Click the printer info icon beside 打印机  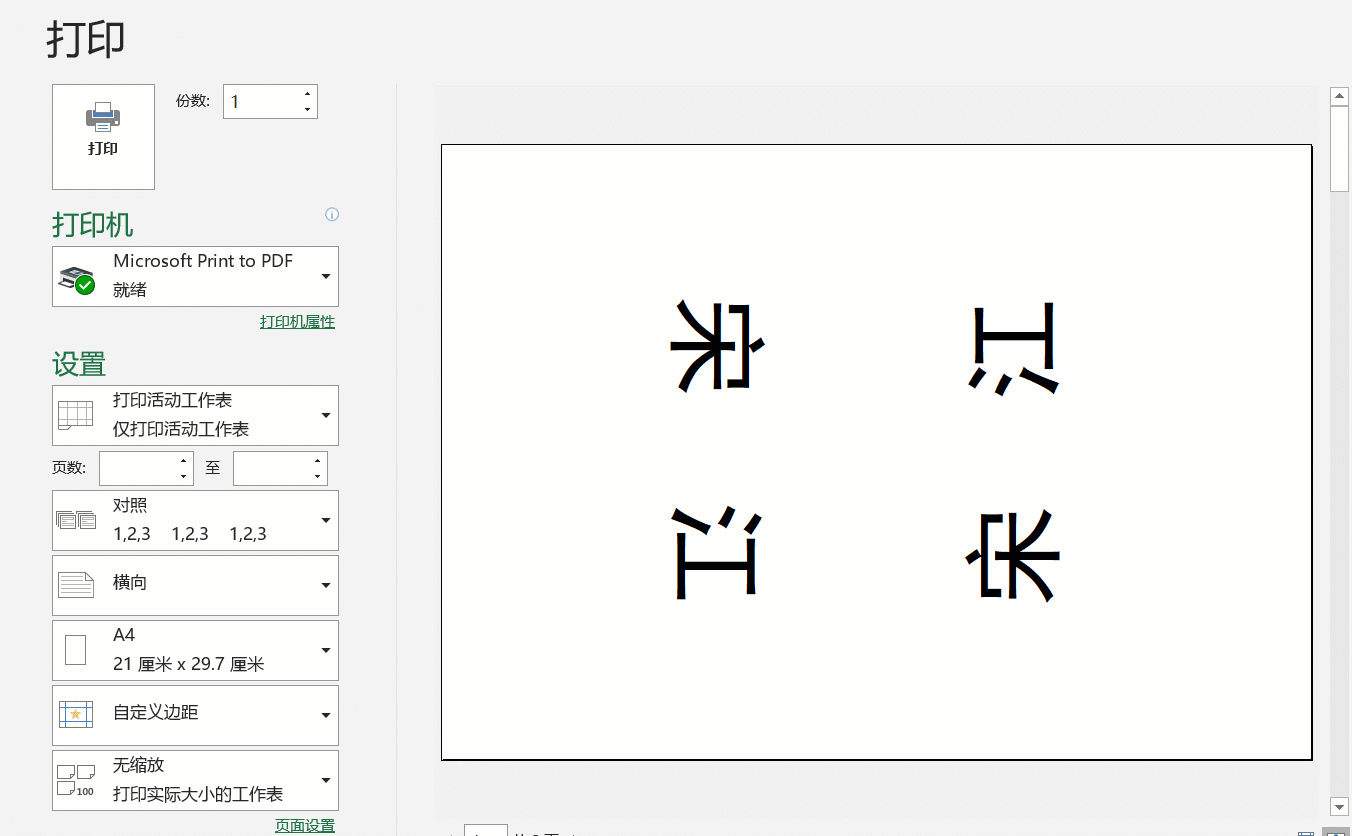[332, 214]
